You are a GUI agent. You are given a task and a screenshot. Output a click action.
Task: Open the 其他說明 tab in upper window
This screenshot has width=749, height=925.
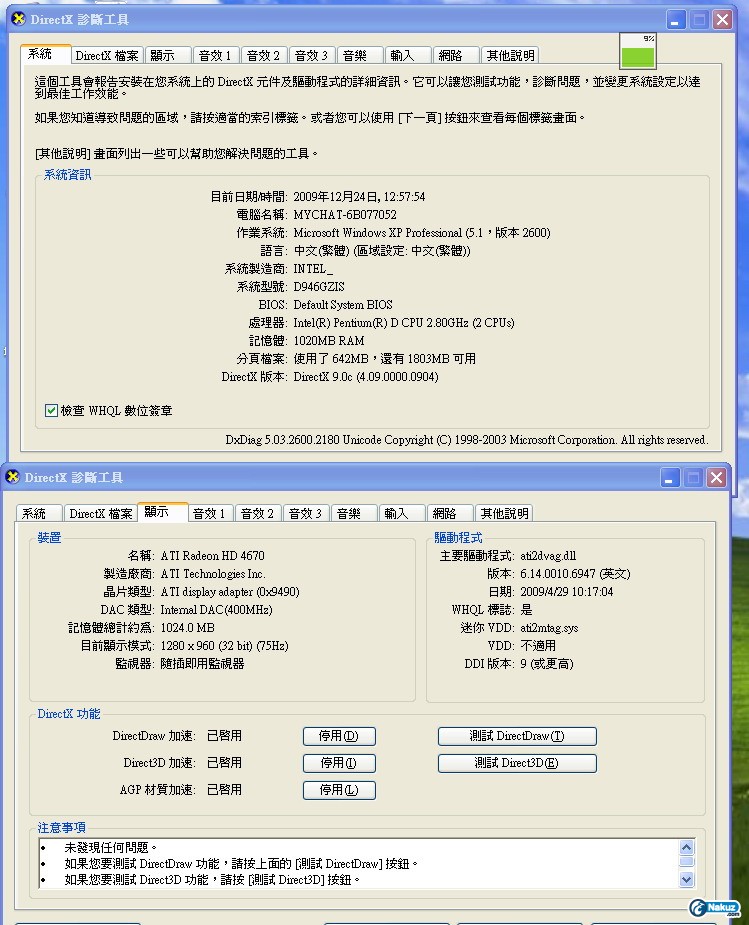(510, 55)
